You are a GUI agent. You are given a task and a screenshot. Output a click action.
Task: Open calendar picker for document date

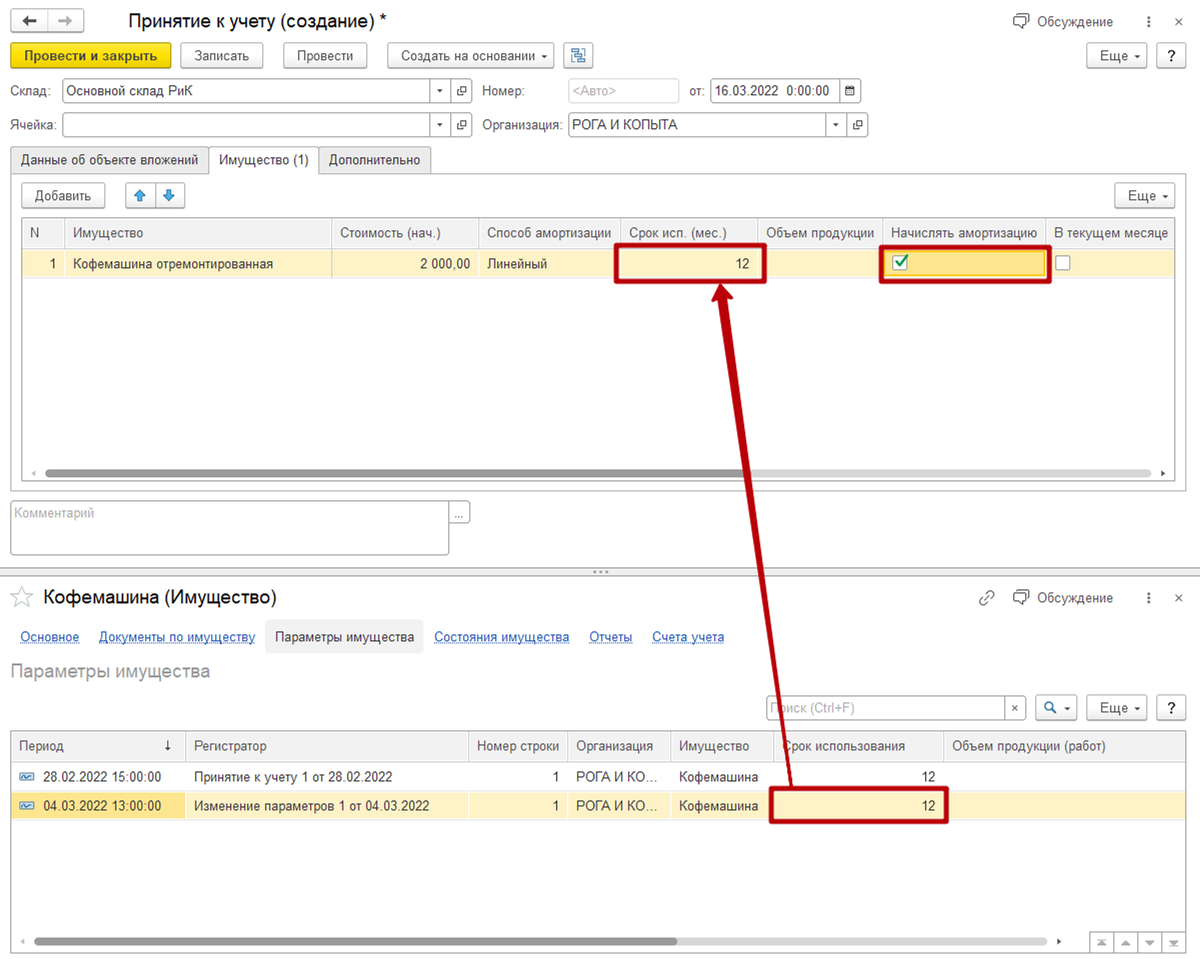pos(849,91)
